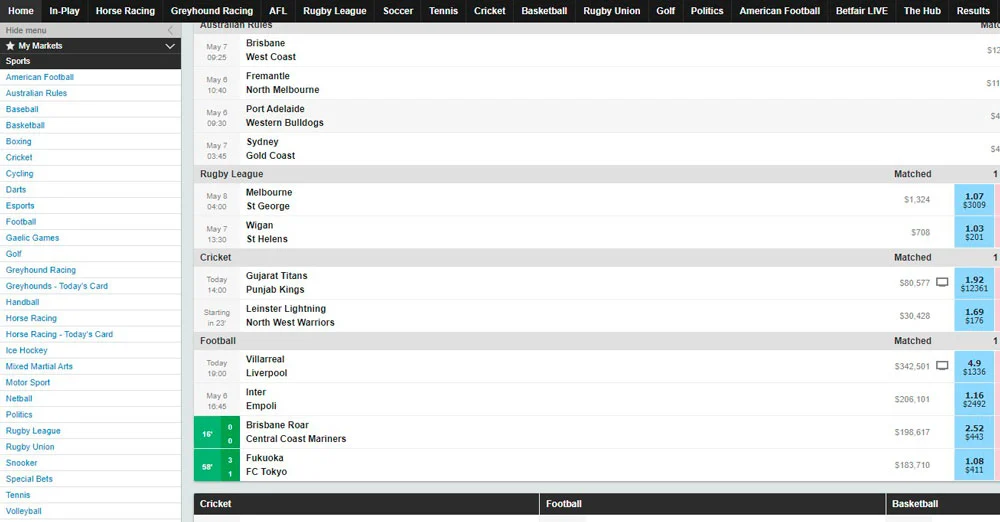Go to Horse Racing in top navigation
Viewport: 1000px width, 522px height.
(x=125, y=11)
